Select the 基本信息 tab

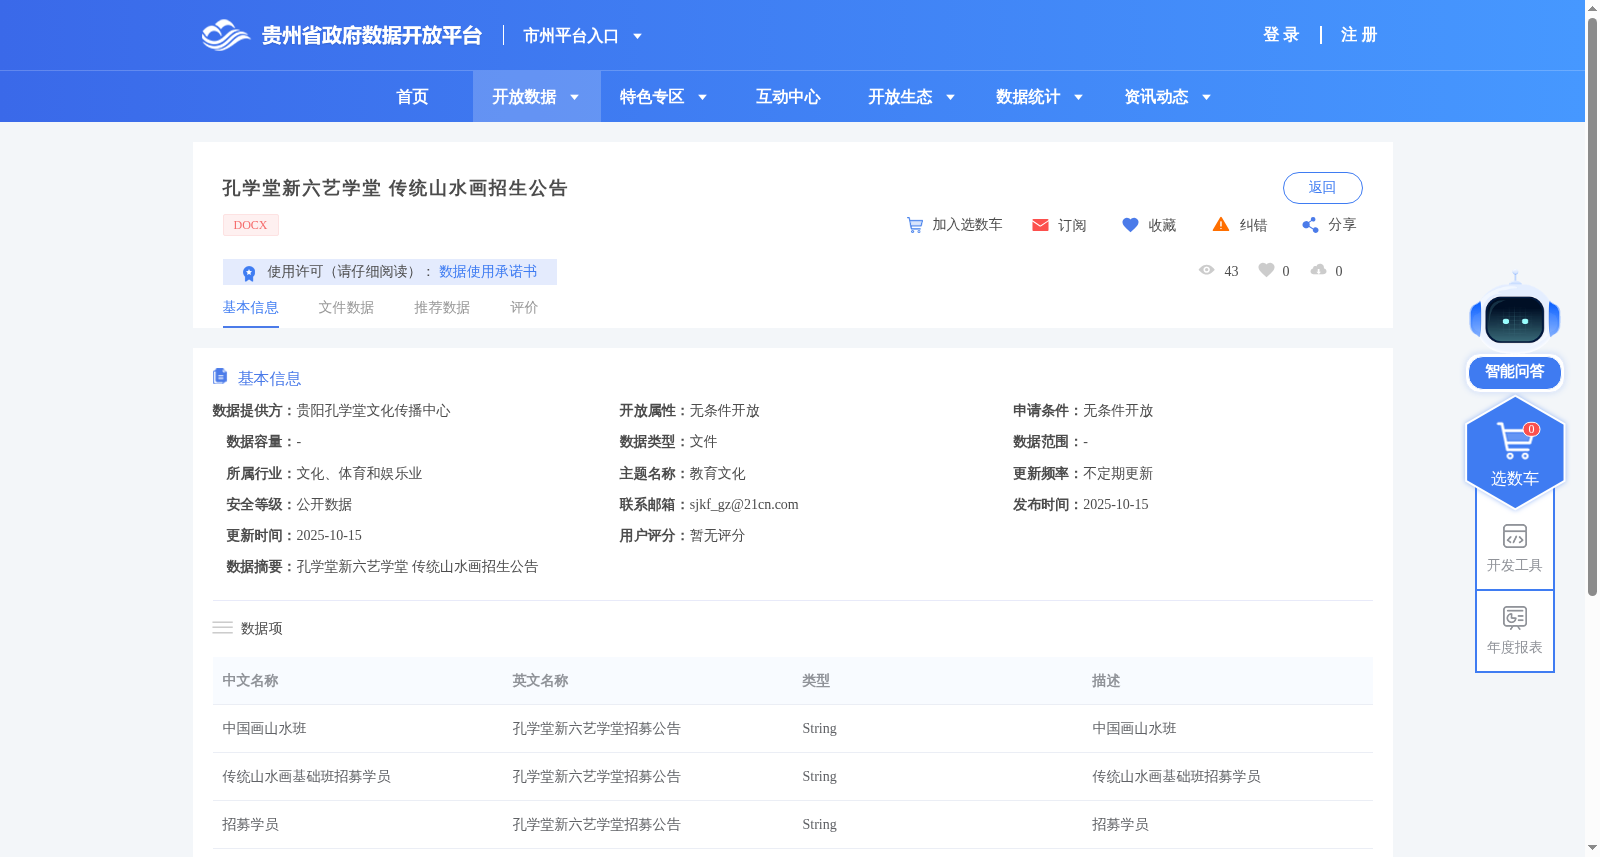(250, 308)
